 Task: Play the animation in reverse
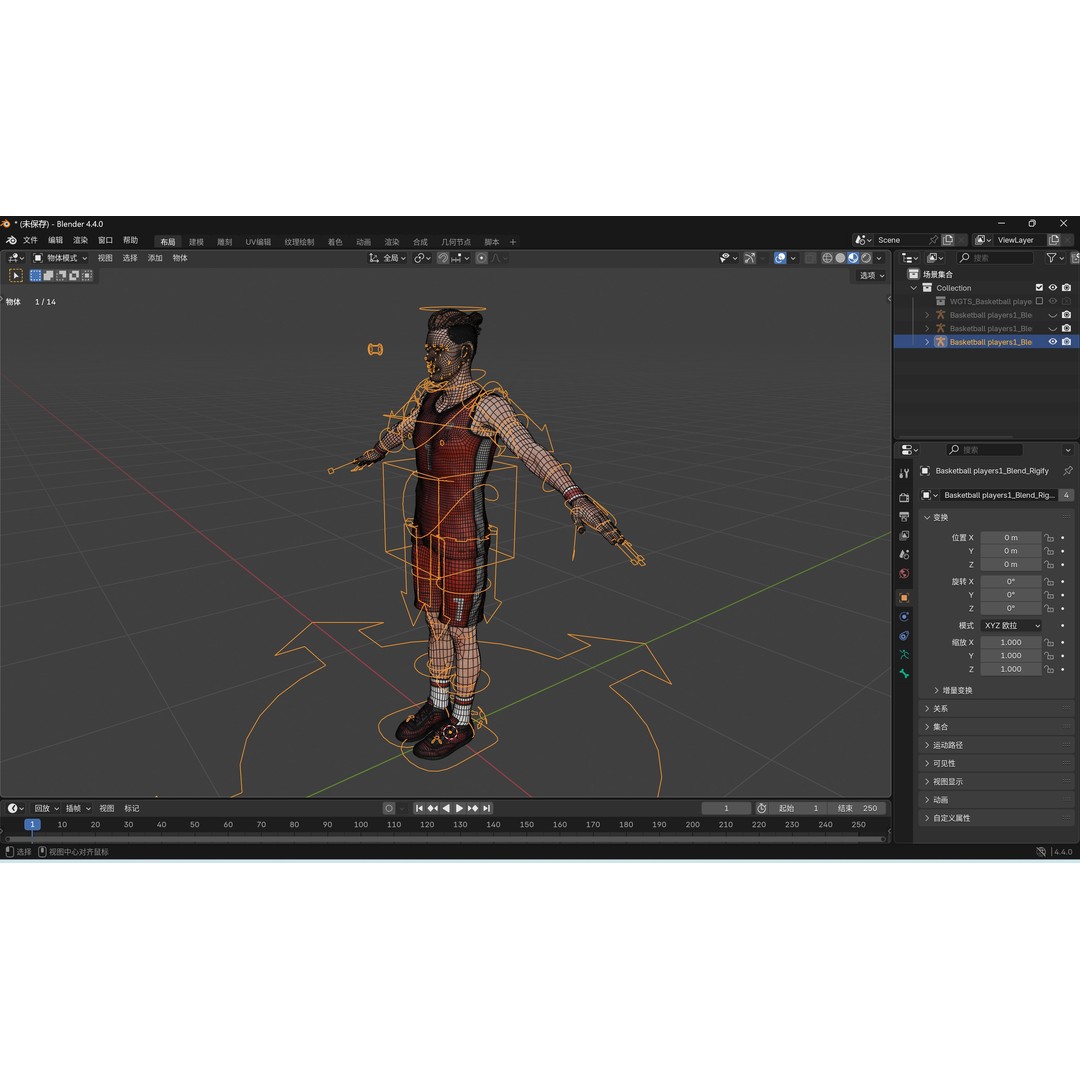446,808
